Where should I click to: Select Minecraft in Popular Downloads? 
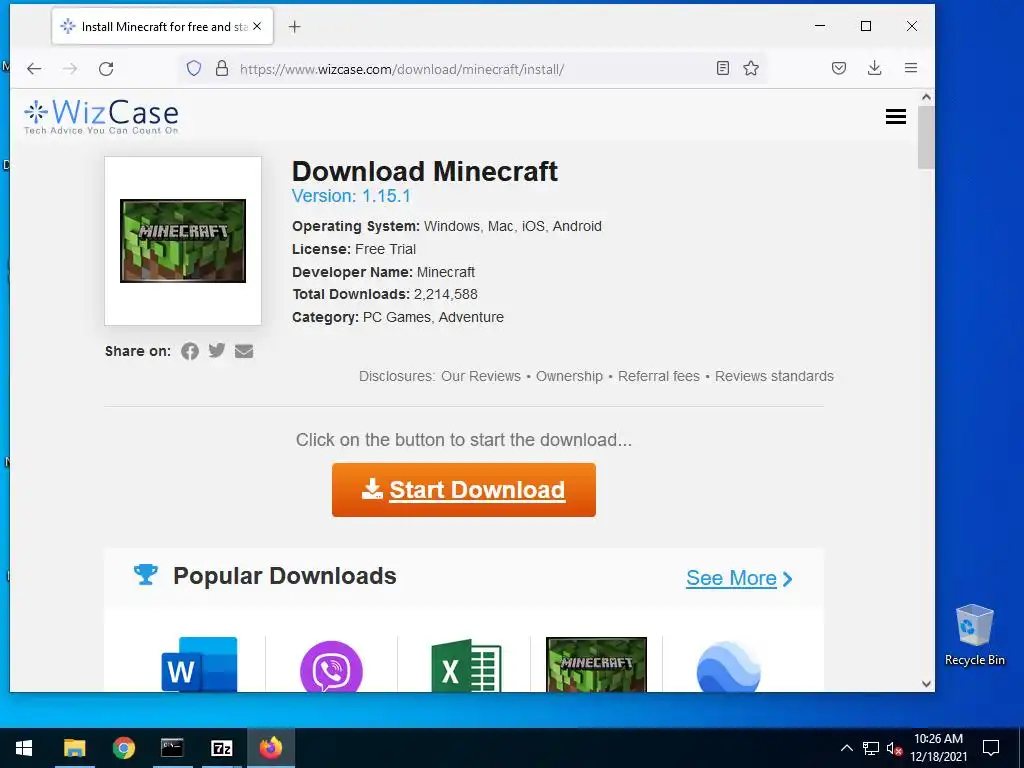(596, 664)
